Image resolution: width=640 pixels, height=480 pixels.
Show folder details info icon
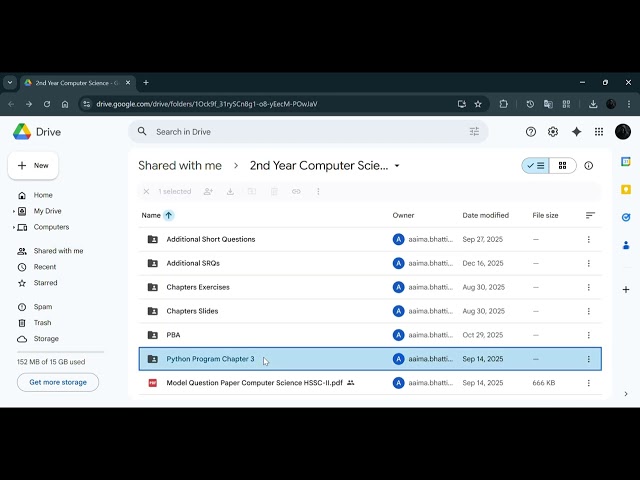point(589,166)
